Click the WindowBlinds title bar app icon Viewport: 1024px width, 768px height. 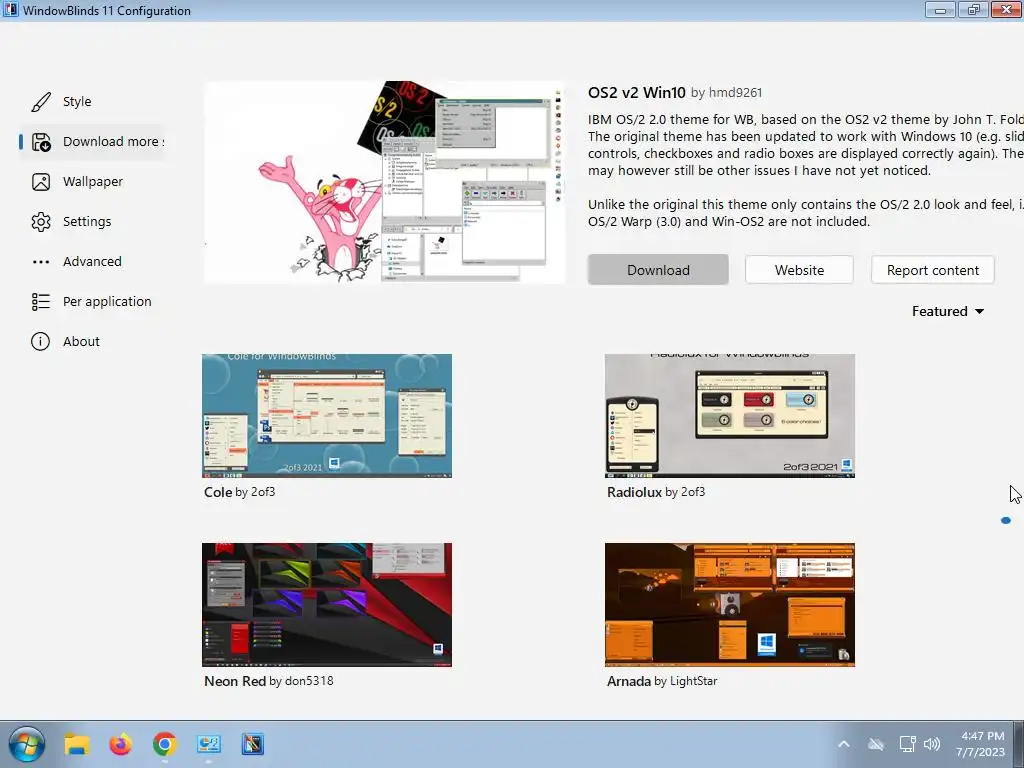[10, 10]
